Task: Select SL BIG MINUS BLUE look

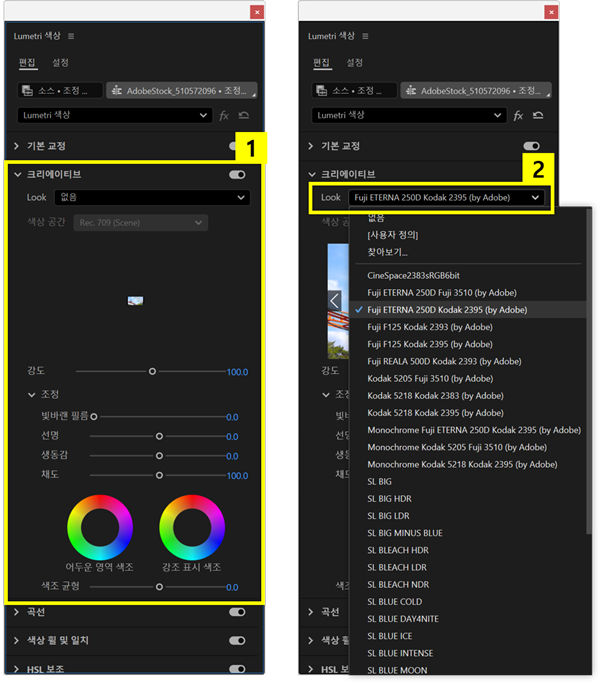Action: (x=405, y=533)
